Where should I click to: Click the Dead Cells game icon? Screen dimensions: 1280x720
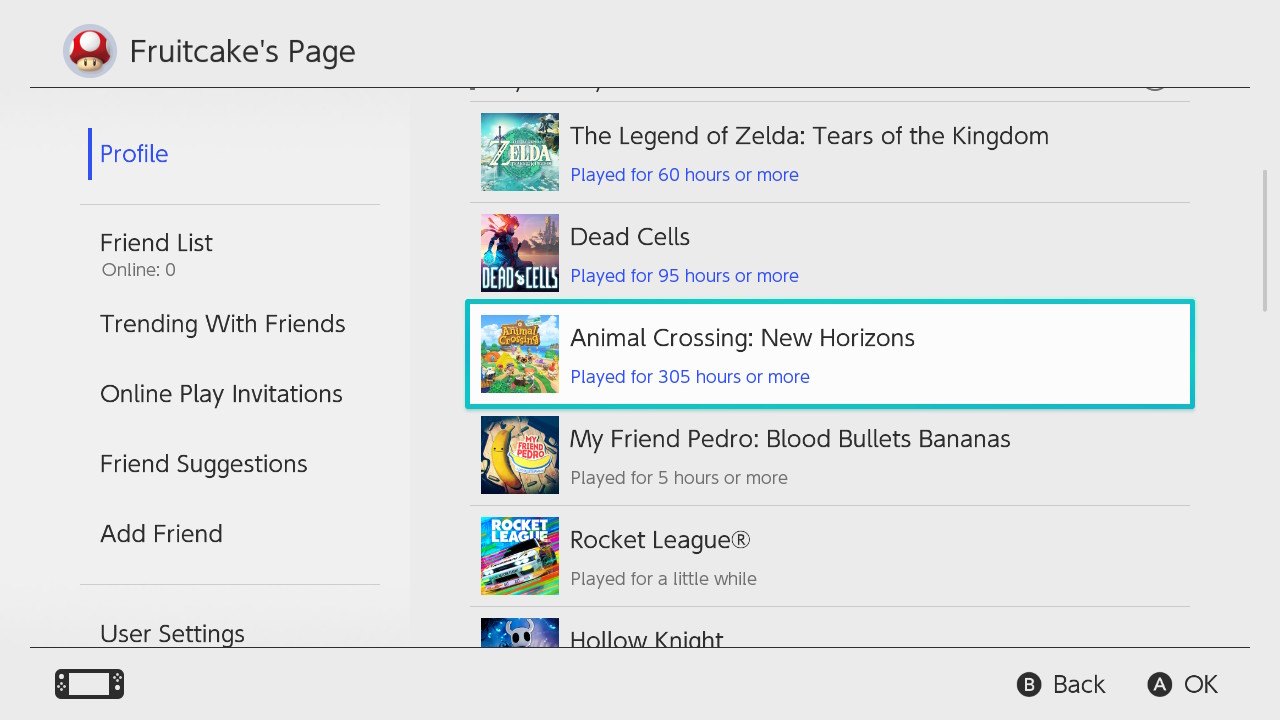pos(520,253)
